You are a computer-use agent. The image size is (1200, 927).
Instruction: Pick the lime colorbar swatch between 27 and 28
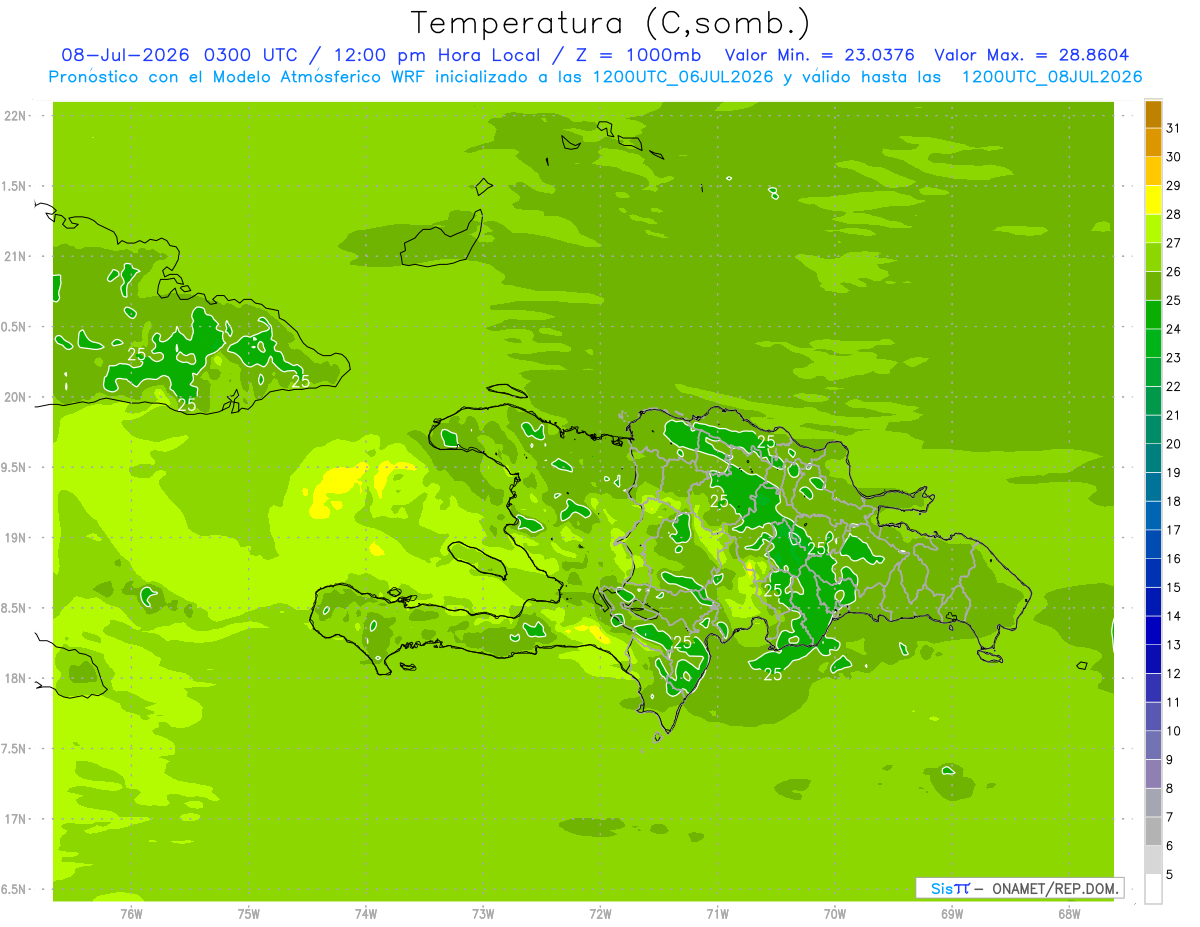pos(1153,229)
